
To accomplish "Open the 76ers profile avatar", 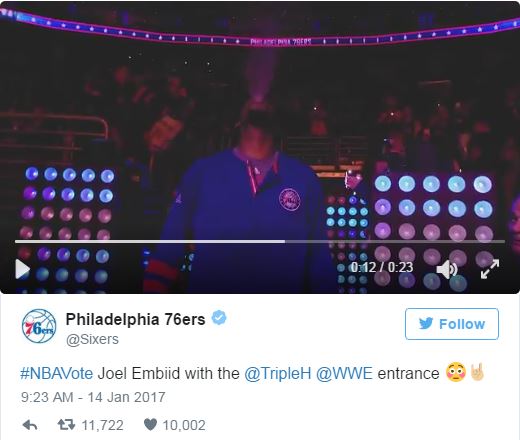I will point(39,326).
